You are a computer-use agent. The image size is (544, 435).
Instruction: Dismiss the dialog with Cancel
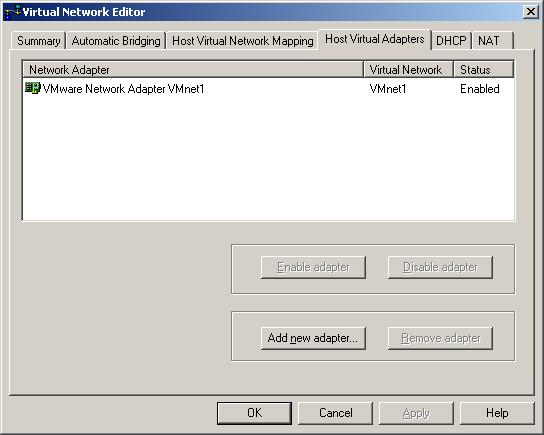[335, 413]
